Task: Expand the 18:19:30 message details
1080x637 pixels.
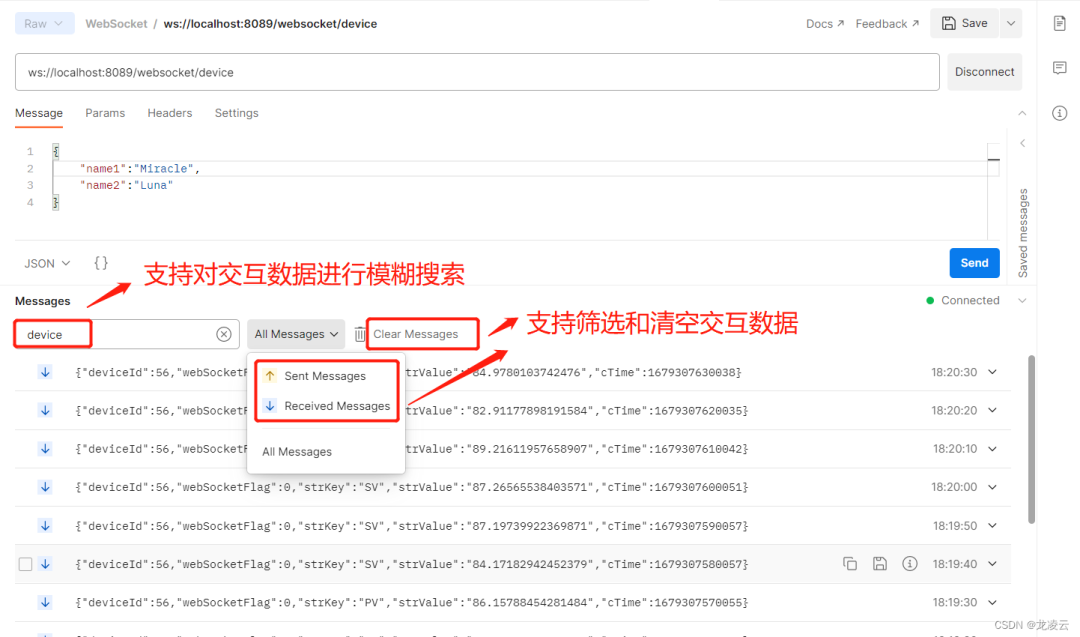Action: point(993,602)
